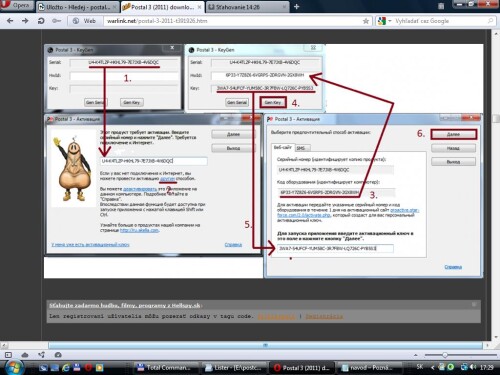The image size is (500, 375).
Task: Close the Uložto - Hledej tab
Action: click(x=115, y=7)
